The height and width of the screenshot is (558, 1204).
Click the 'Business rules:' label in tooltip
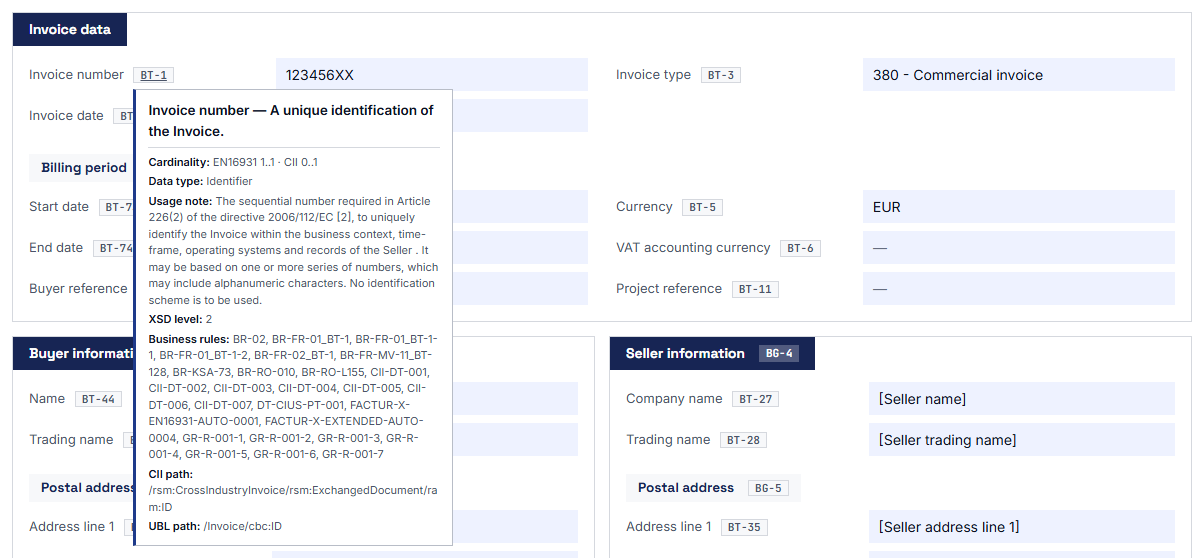click(189, 339)
